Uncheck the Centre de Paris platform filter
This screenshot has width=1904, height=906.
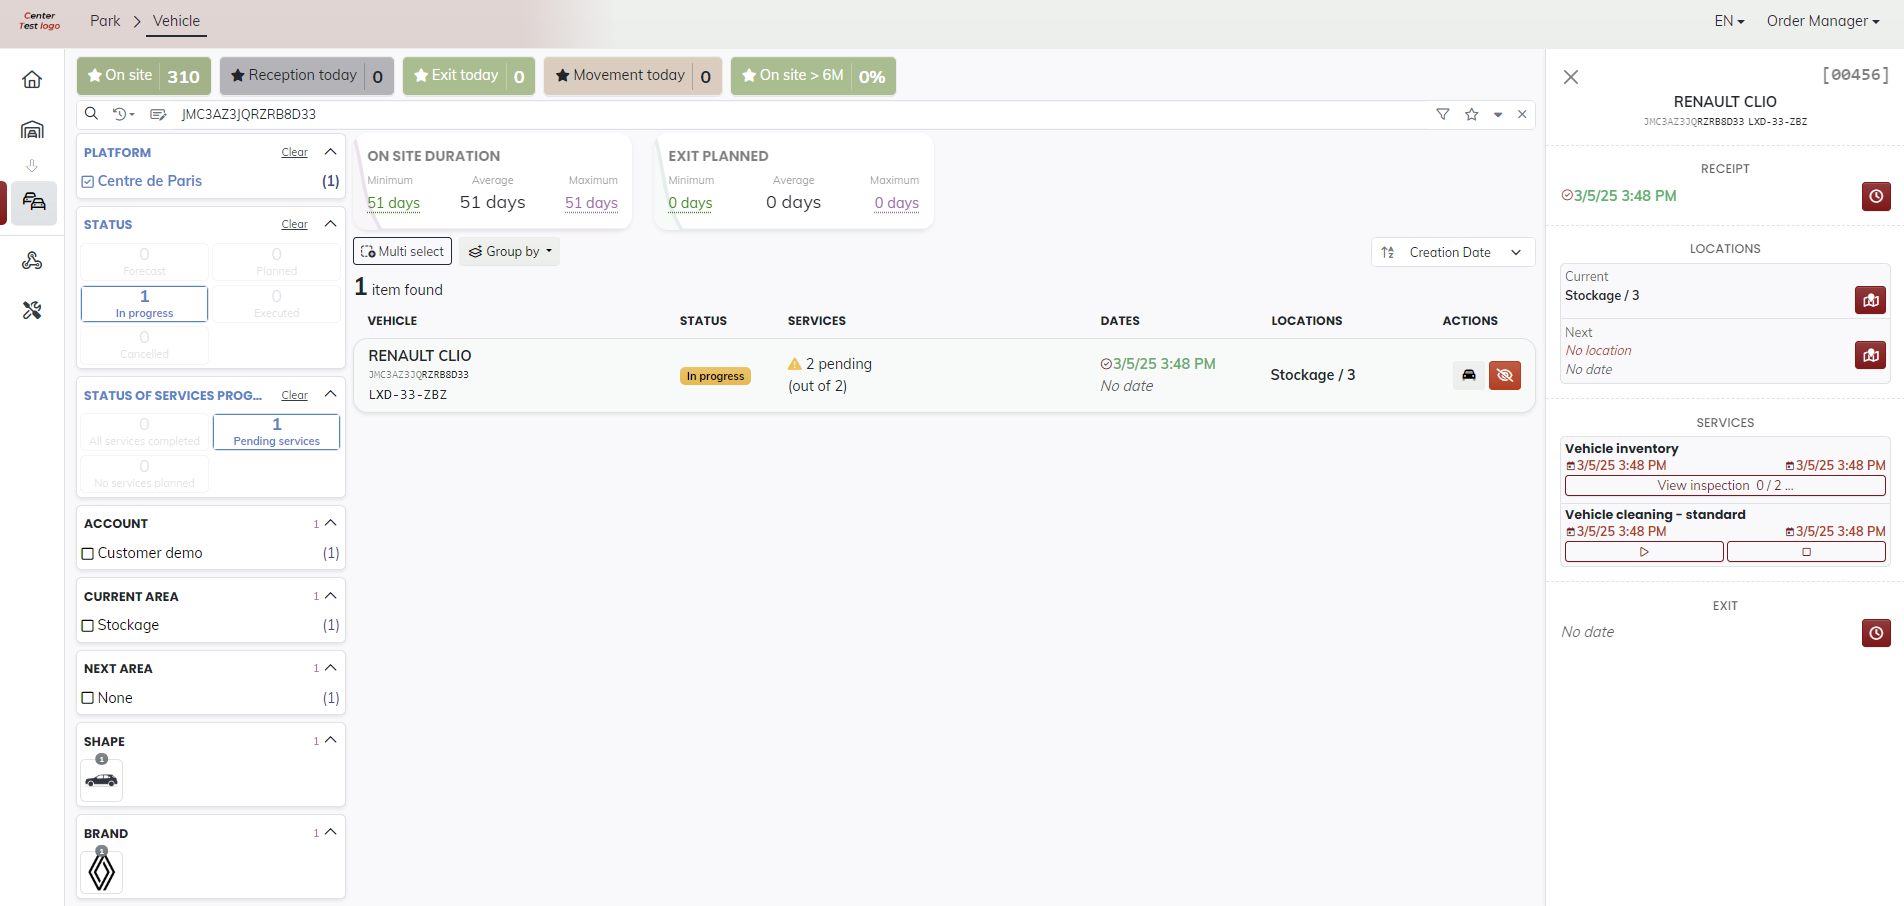88,182
